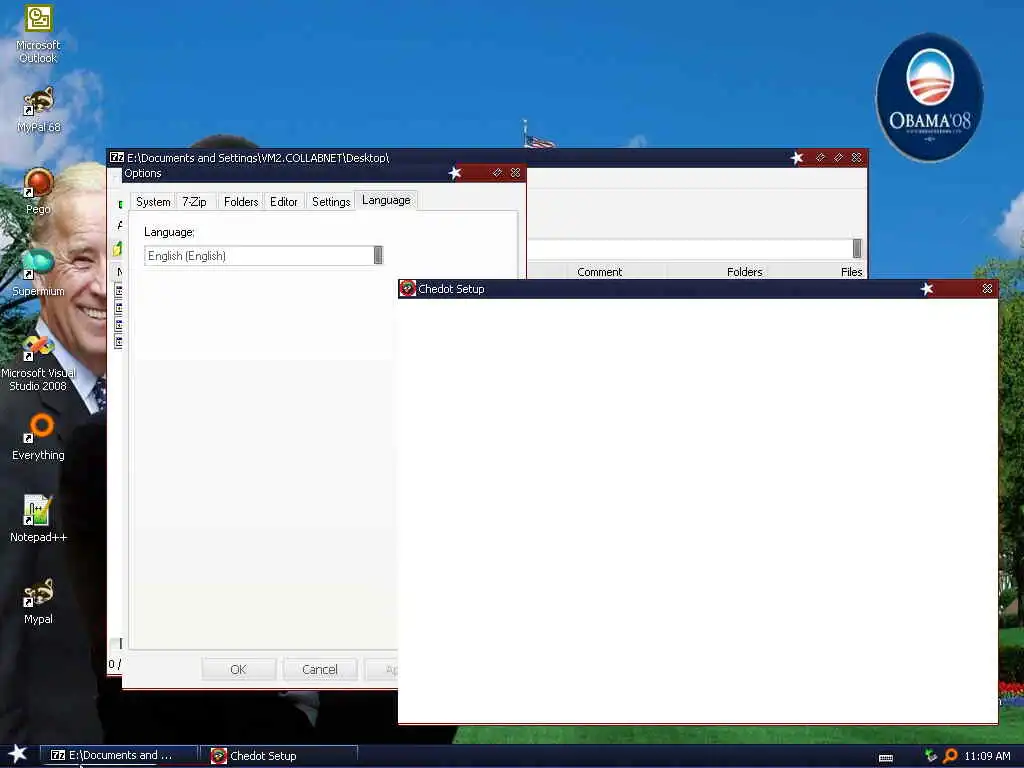Image resolution: width=1024 pixels, height=768 pixels.
Task: Click the keyboard icon in system tray
Action: (886, 758)
